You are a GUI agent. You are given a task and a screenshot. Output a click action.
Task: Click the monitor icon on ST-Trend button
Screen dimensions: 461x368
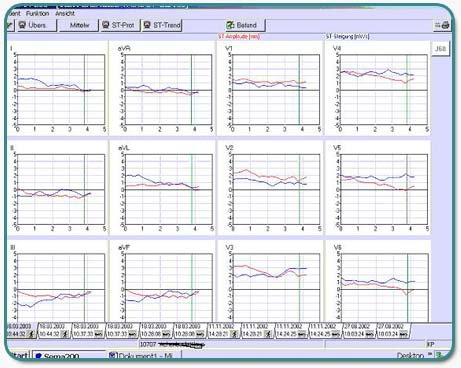click(x=147, y=25)
